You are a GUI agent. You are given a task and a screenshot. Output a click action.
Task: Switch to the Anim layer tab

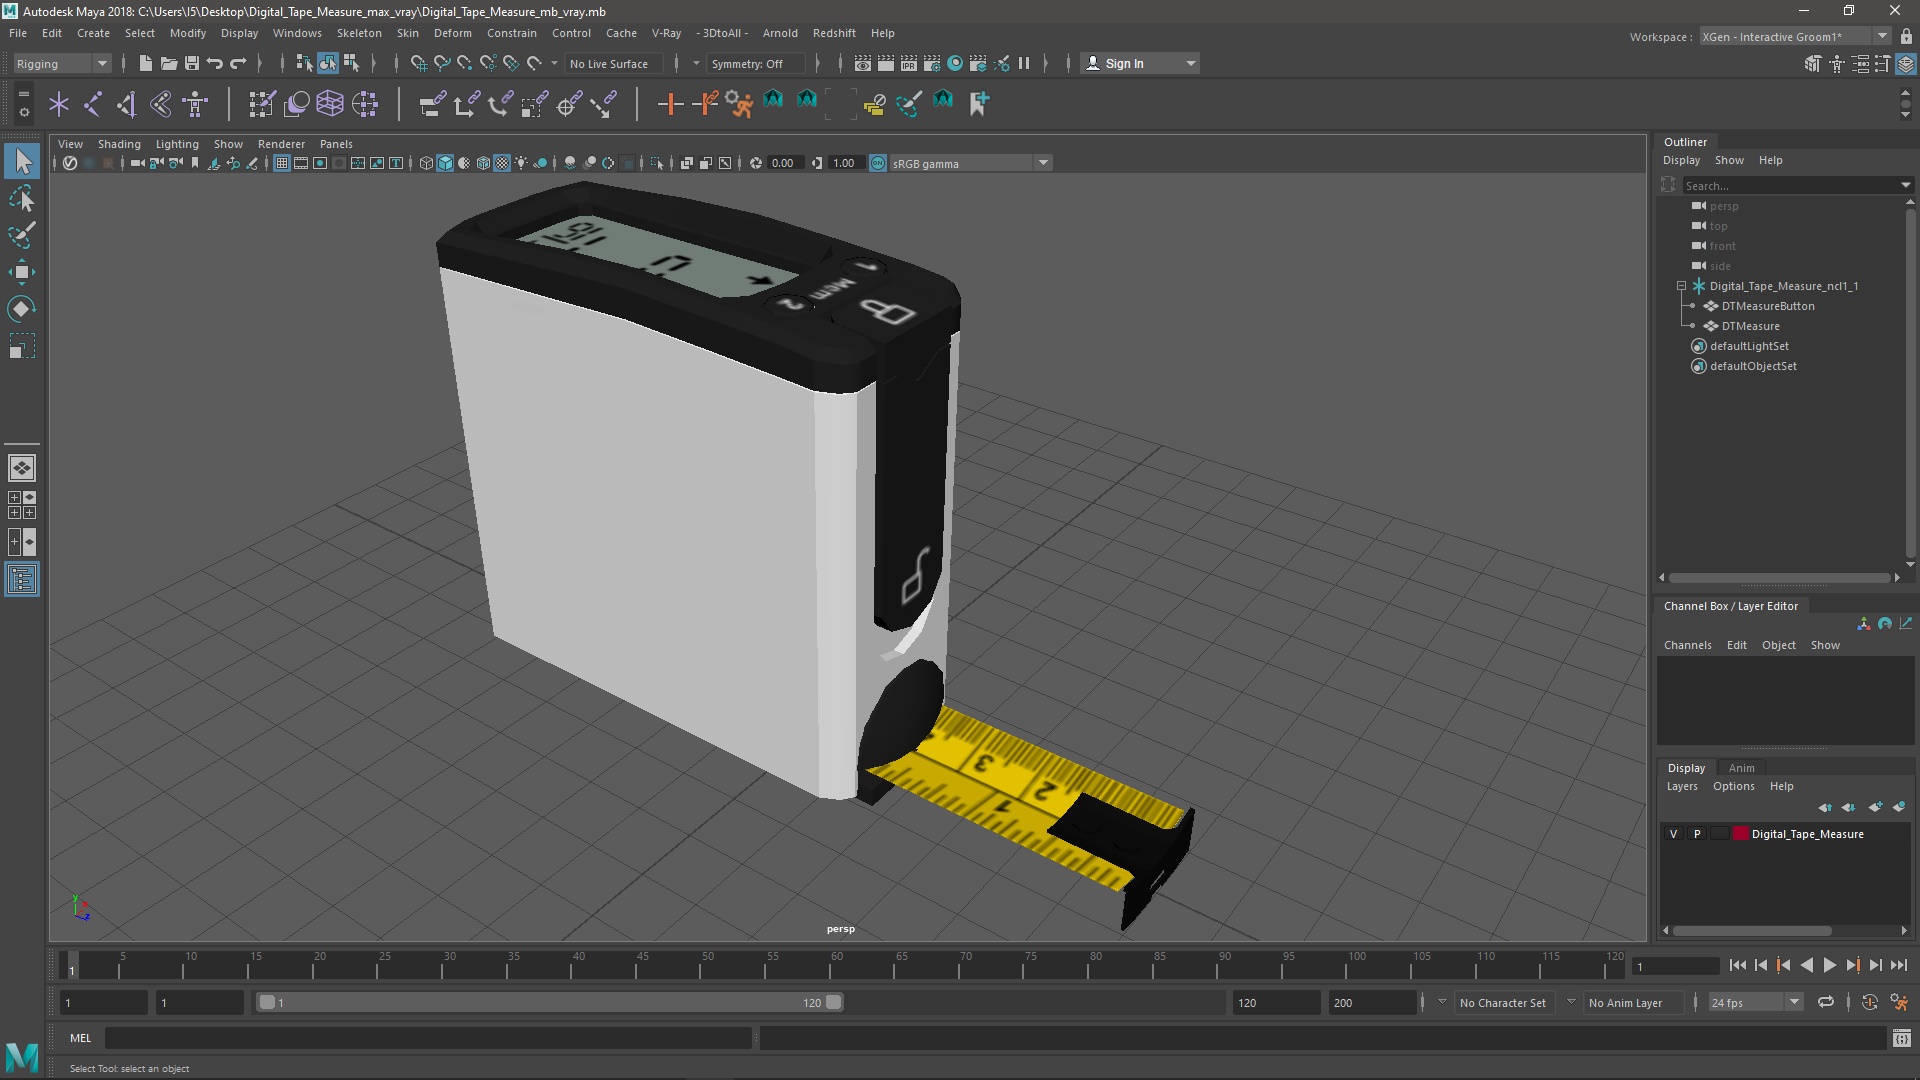pos(1741,768)
